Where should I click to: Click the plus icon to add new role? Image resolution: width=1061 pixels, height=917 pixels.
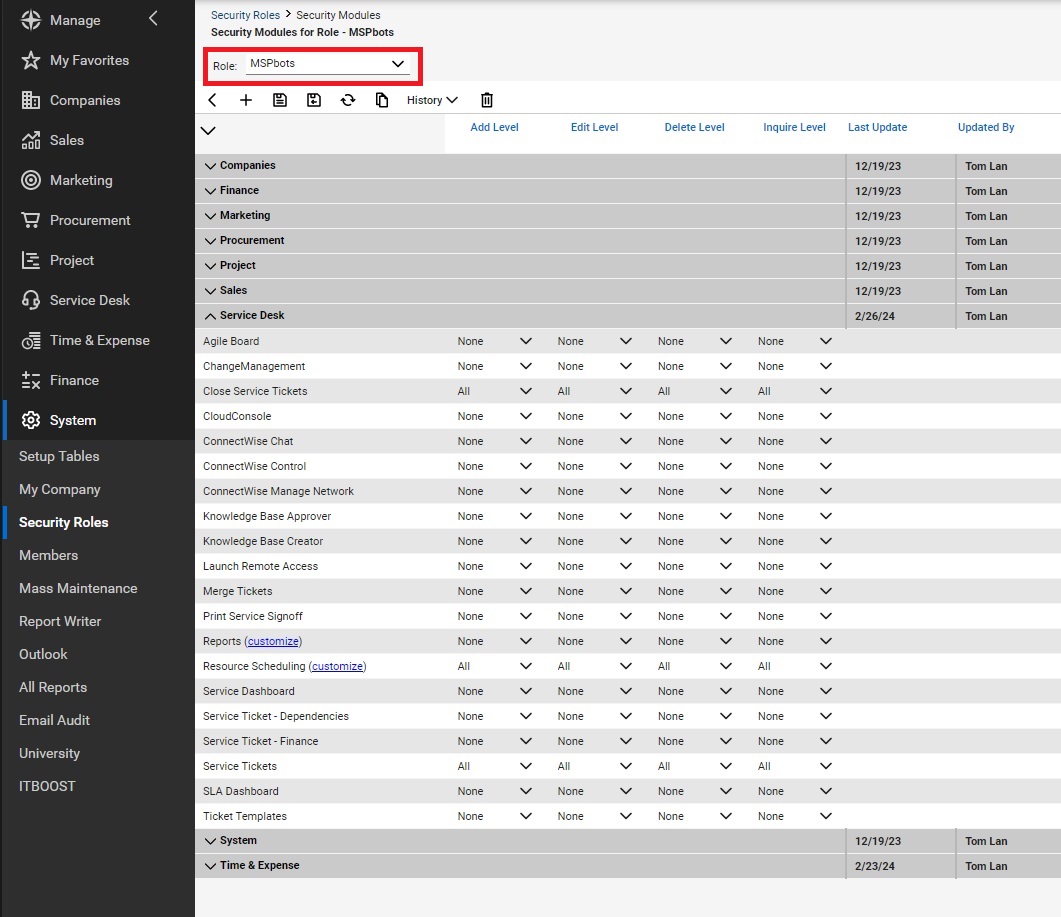(x=246, y=100)
